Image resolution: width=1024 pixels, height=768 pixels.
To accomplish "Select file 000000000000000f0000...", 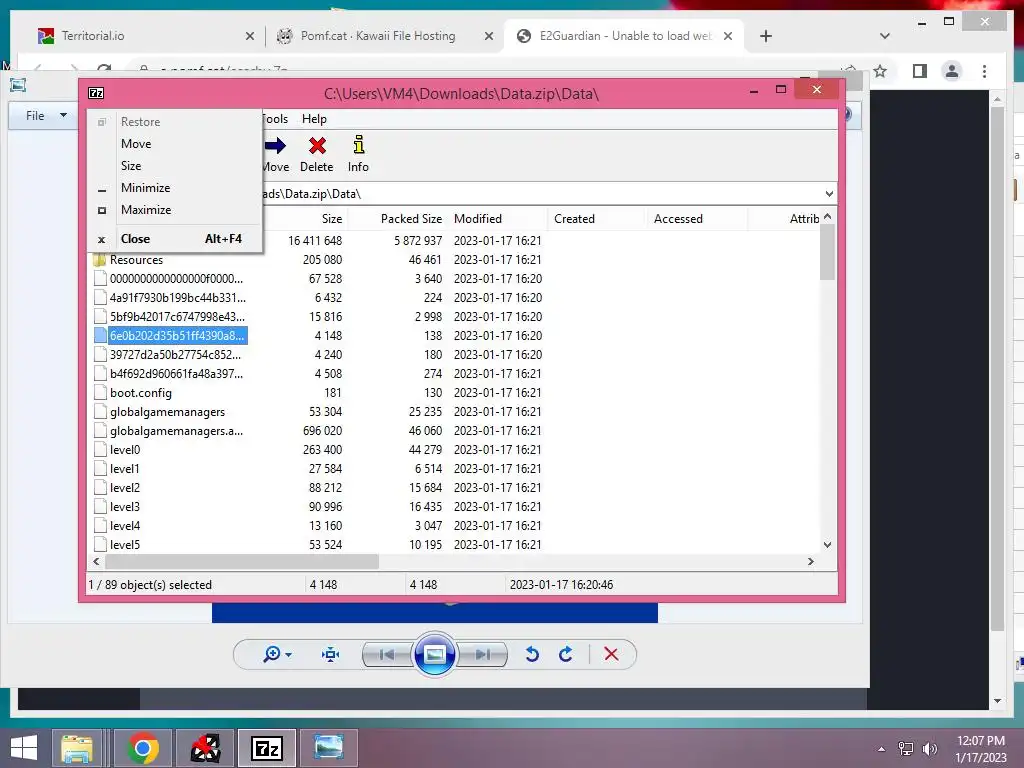I will 176,279.
